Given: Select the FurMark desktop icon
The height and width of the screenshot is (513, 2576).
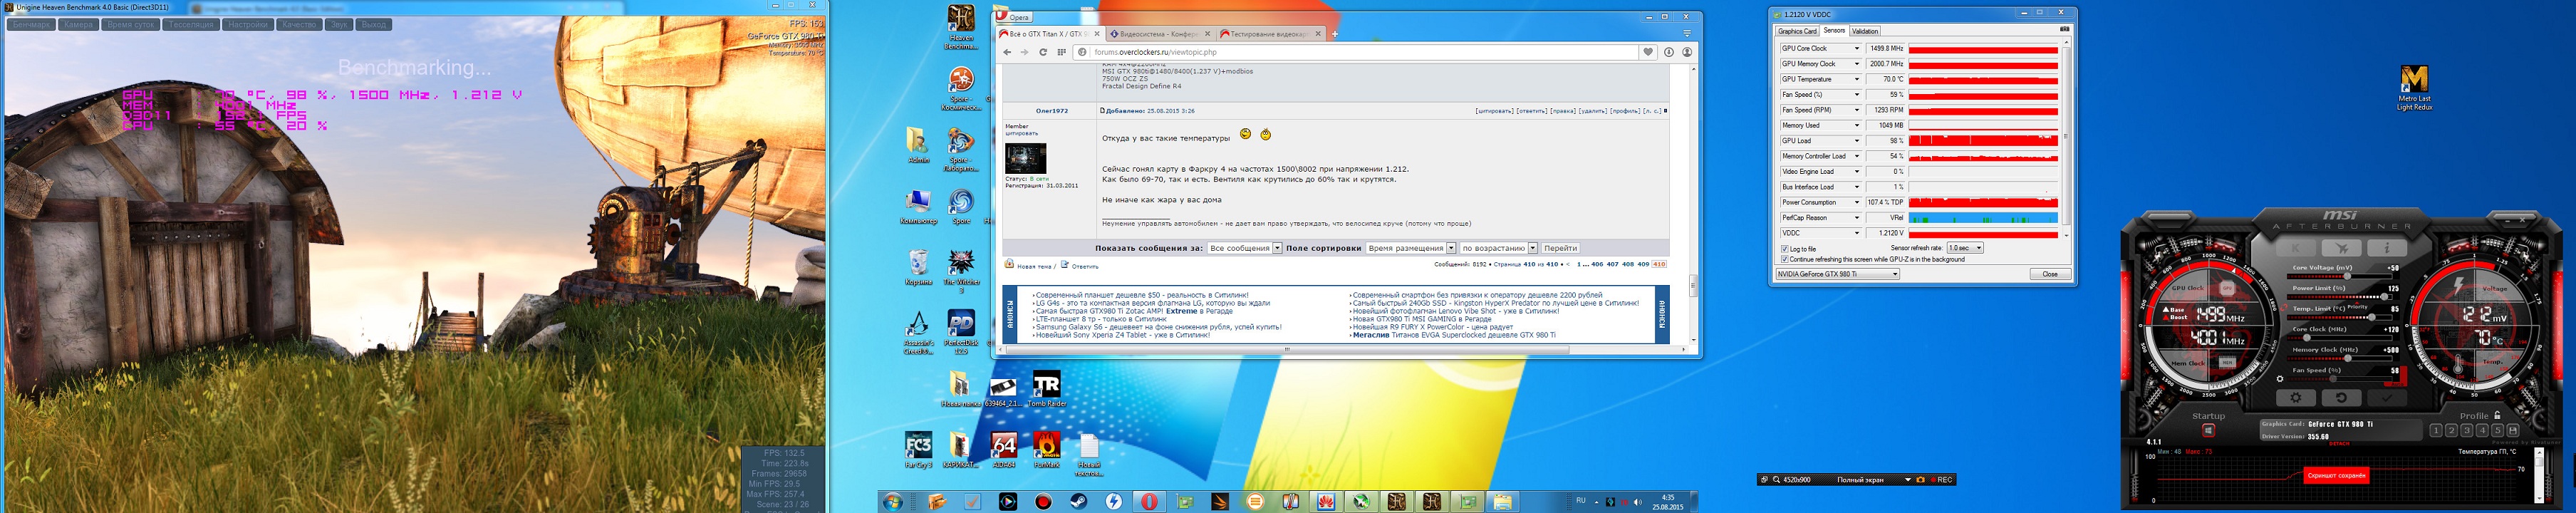Looking at the screenshot, I should pos(1047,450).
